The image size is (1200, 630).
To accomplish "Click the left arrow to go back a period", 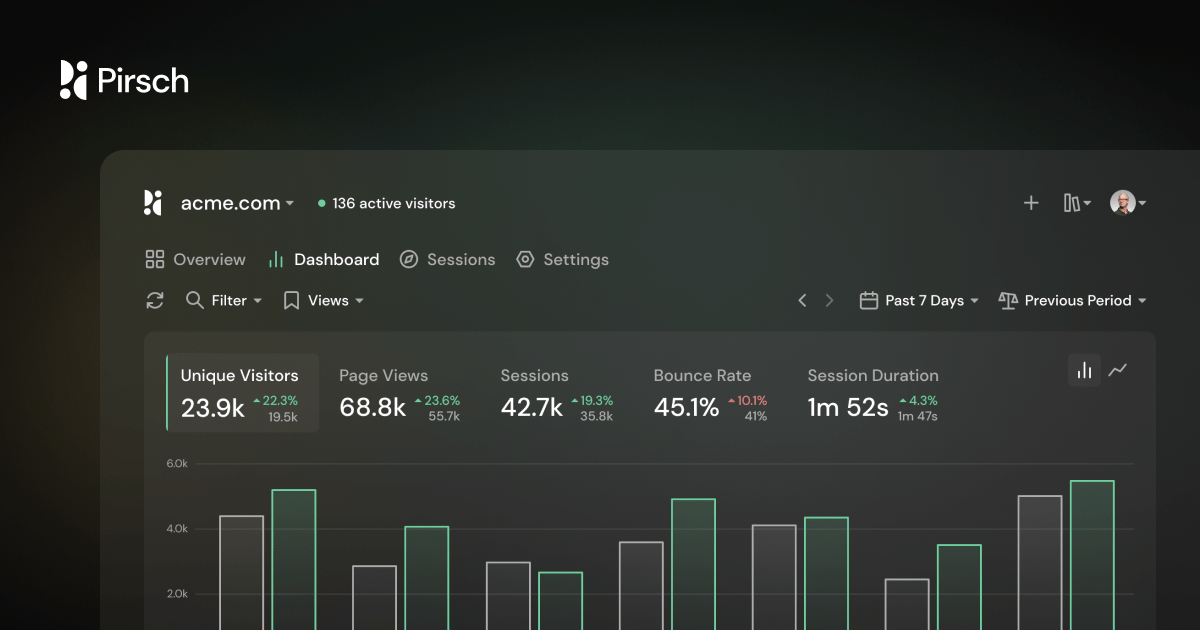I will coord(803,300).
